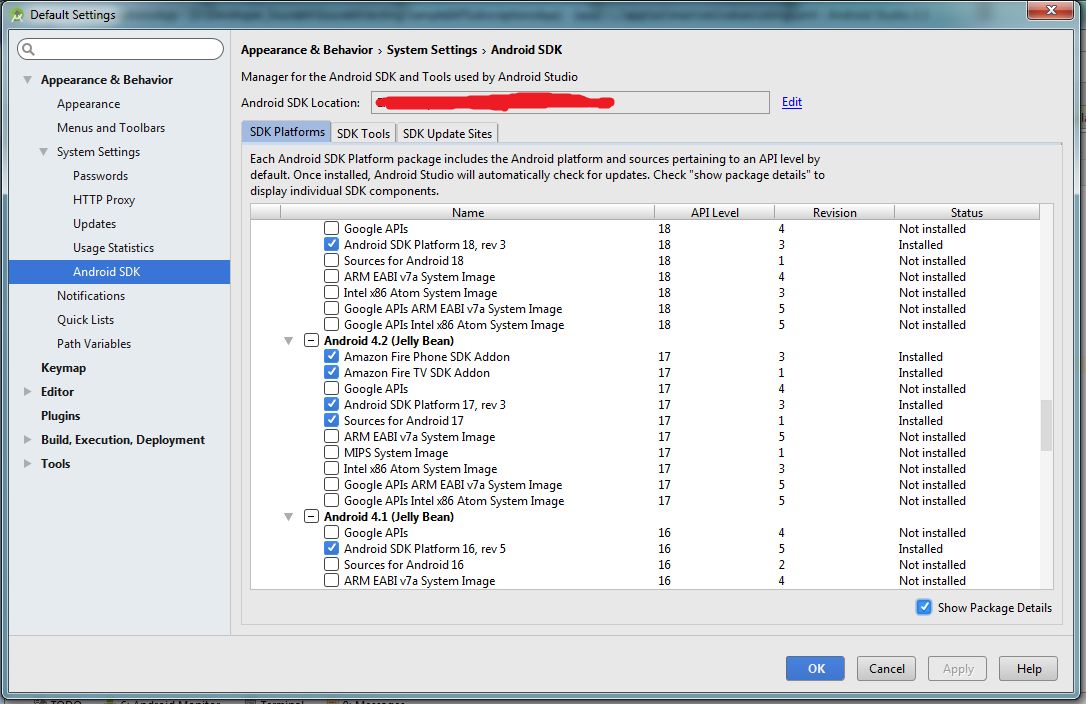1086x704 pixels.
Task: Collapse Android 4.1 (Jelly Bean) group arrow
Action: [x=289, y=517]
